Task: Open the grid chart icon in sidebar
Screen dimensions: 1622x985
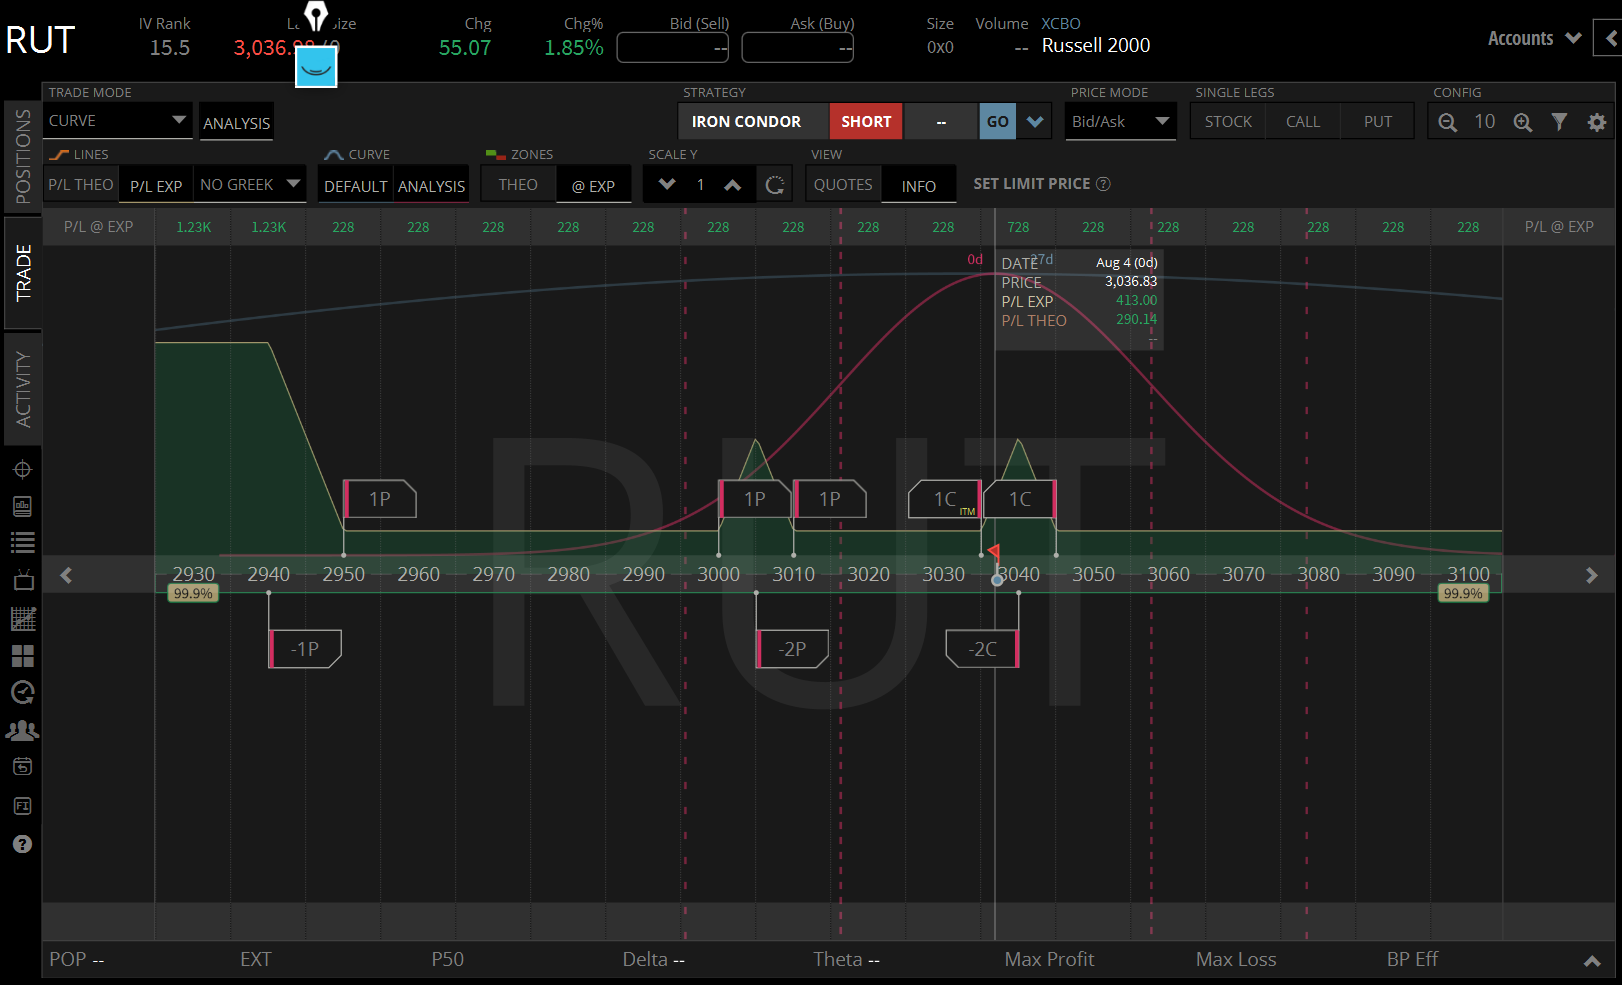Action: pyautogui.click(x=22, y=619)
